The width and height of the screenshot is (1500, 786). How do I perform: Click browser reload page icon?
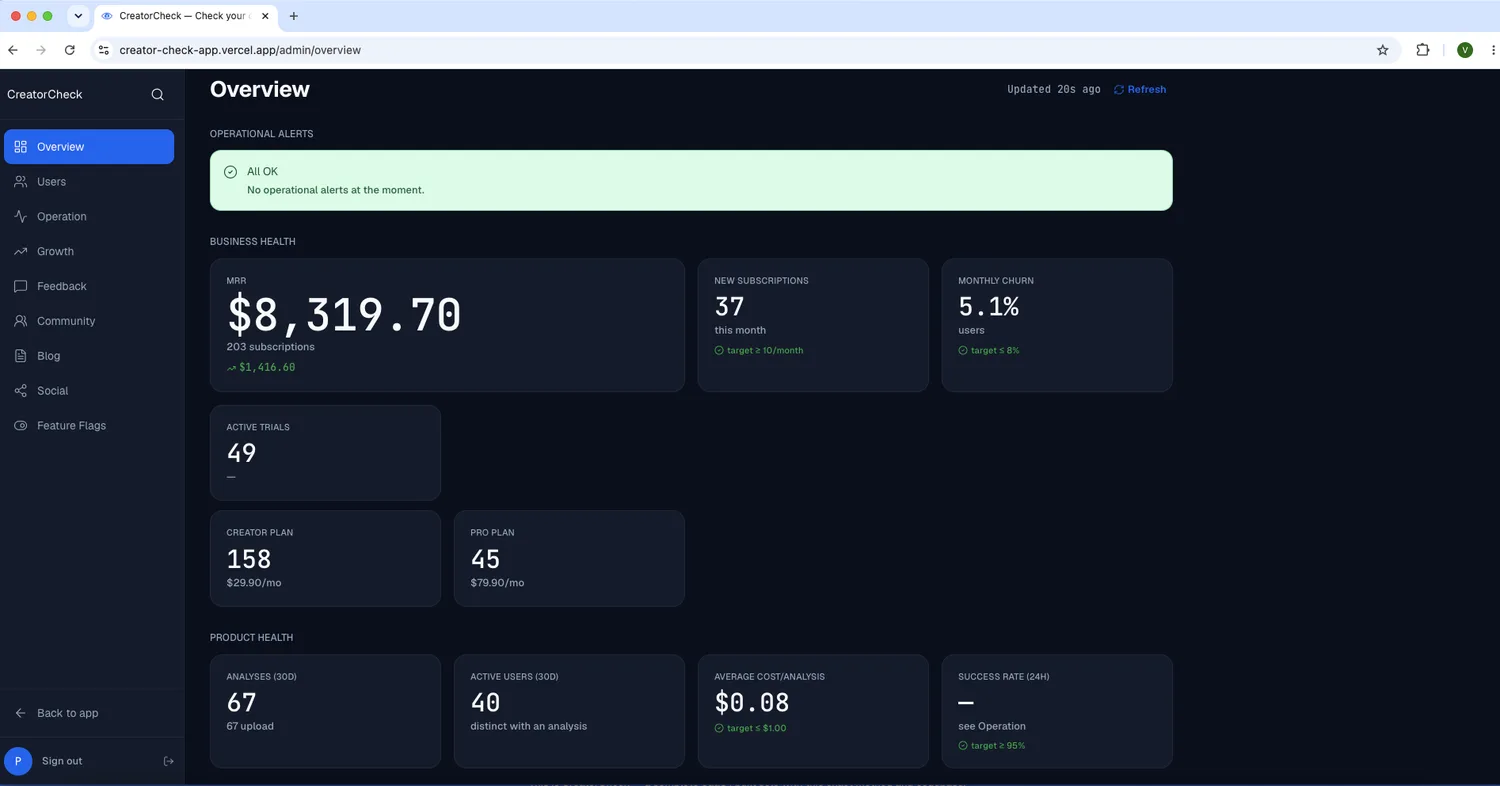point(69,50)
